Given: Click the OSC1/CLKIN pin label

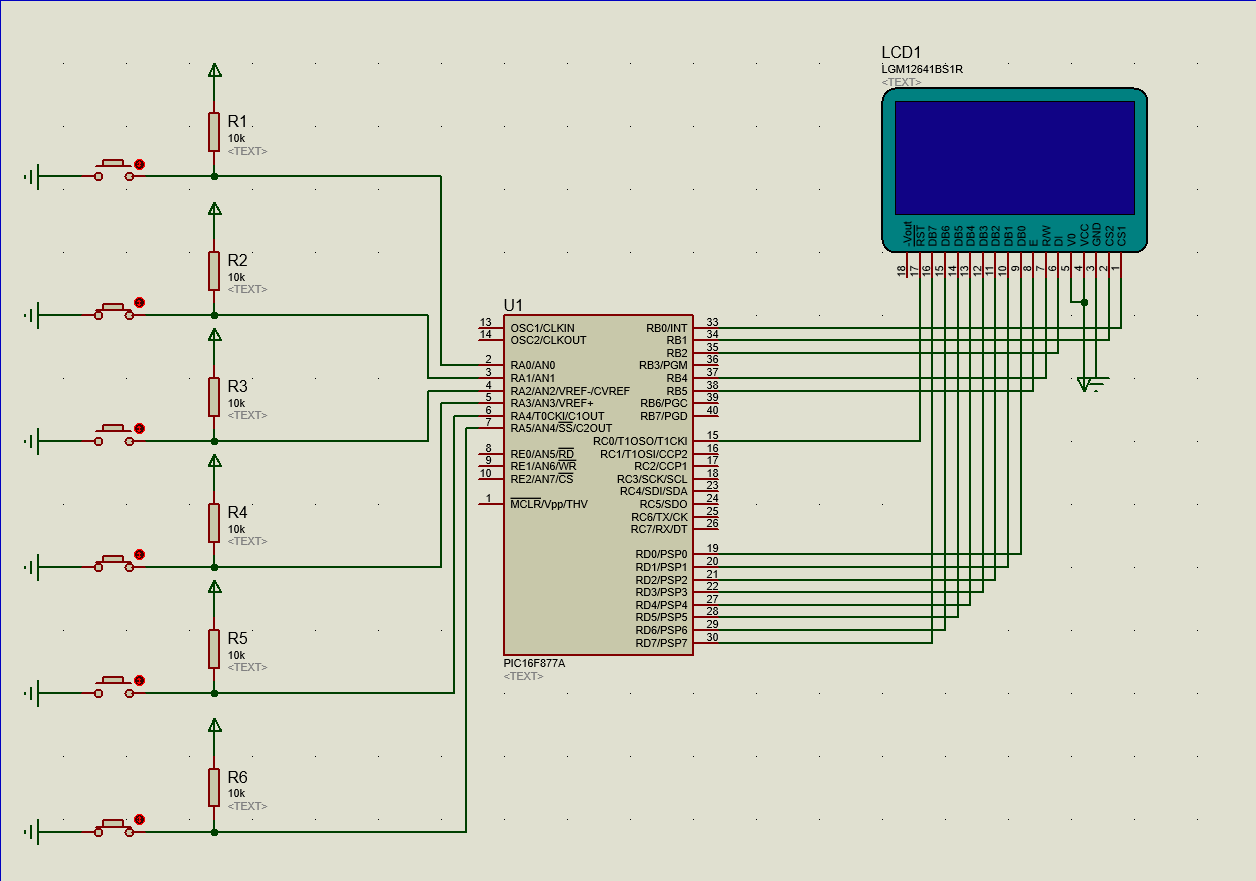Looking at the screenshot, I should (542, 328).
